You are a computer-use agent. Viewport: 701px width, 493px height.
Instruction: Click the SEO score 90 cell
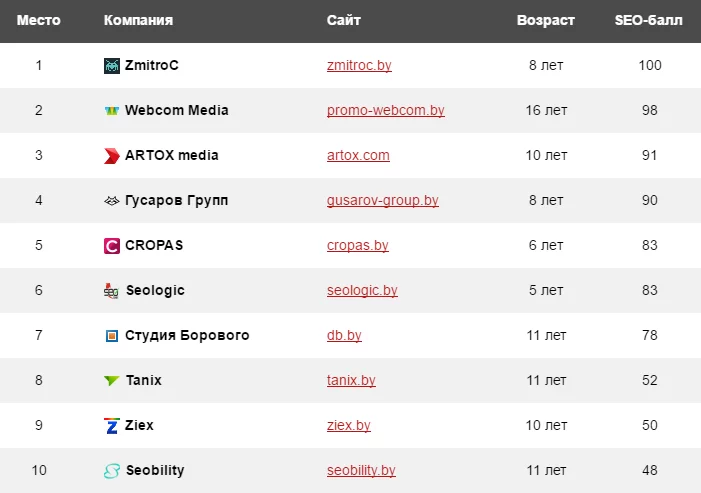click(650, 200)
